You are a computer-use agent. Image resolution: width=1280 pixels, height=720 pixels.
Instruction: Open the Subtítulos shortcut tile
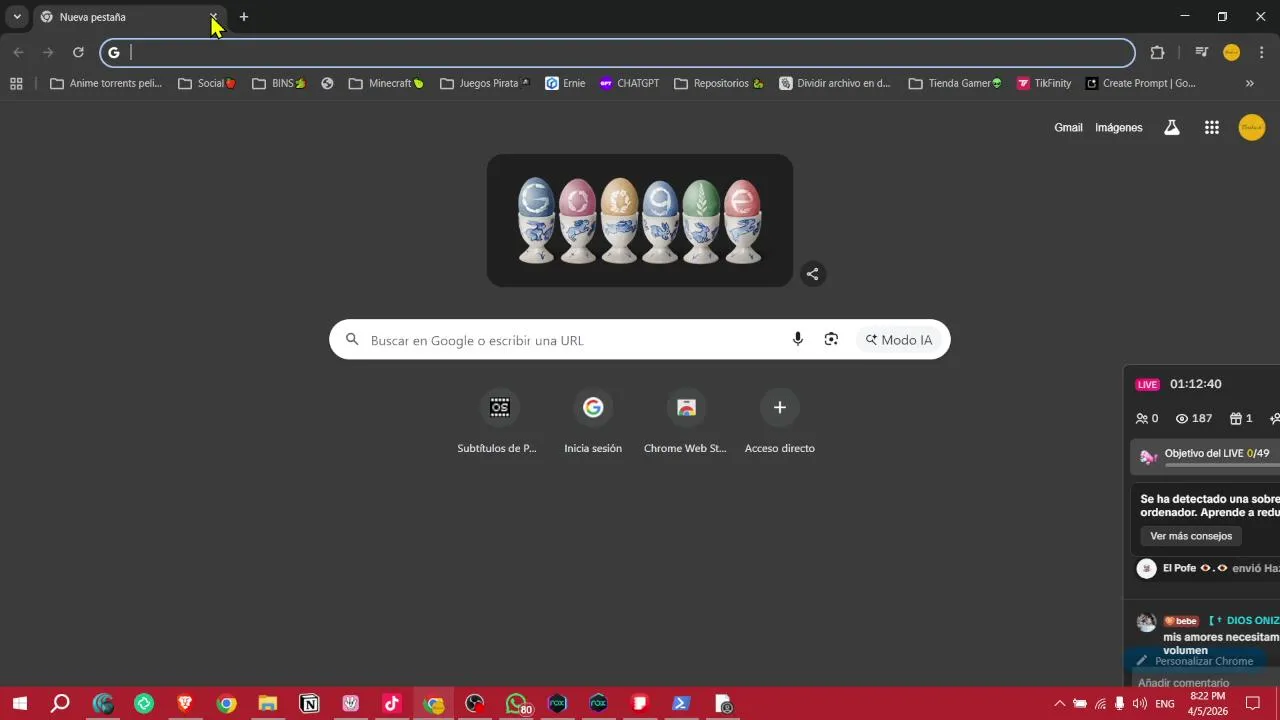(498, 422)
